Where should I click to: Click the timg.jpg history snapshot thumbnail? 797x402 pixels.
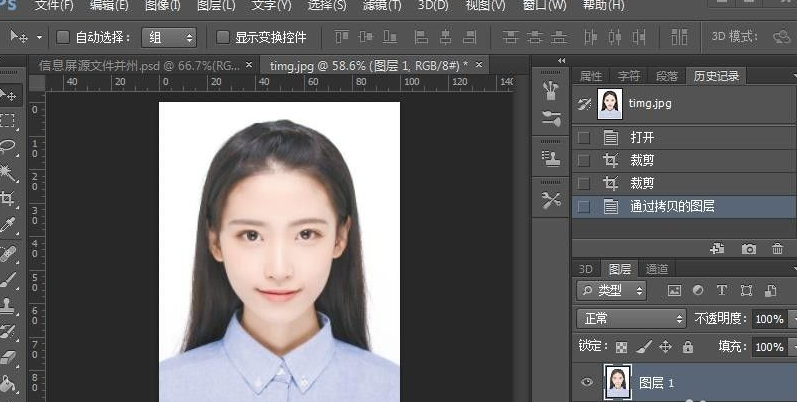coord(610,104)
